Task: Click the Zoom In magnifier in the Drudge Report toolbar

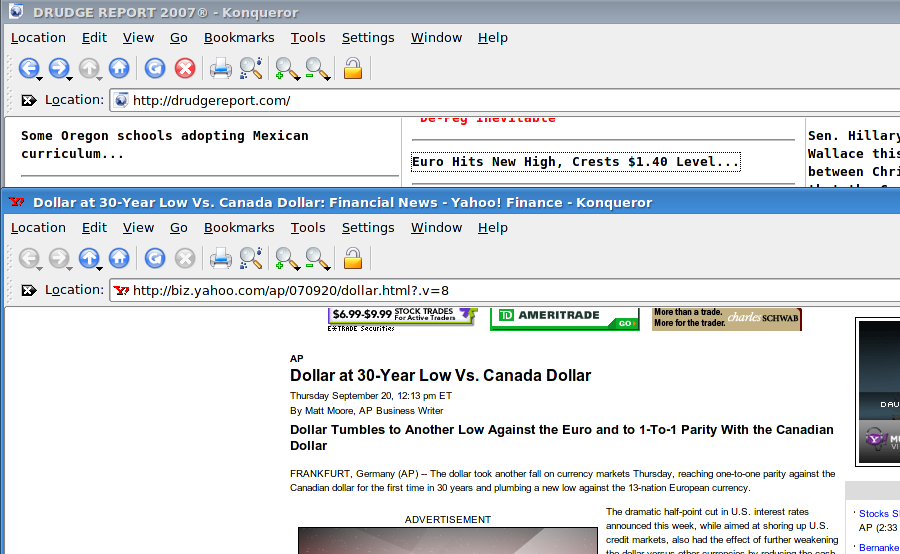Action: tap(287, 68)
